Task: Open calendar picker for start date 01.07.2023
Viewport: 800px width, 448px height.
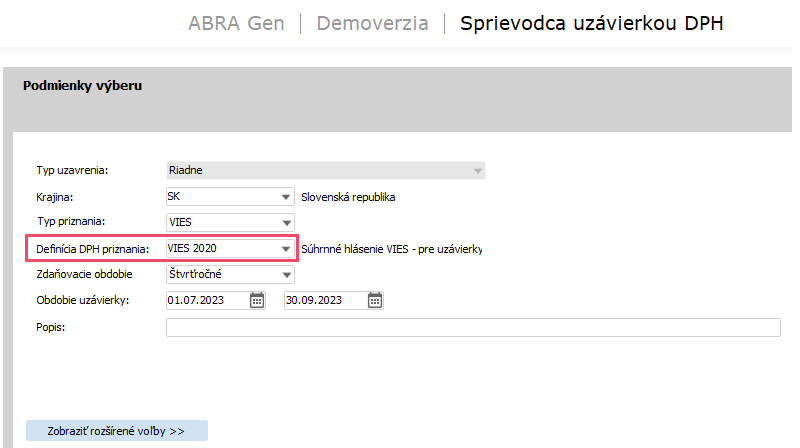Action: tap(257, 300)
